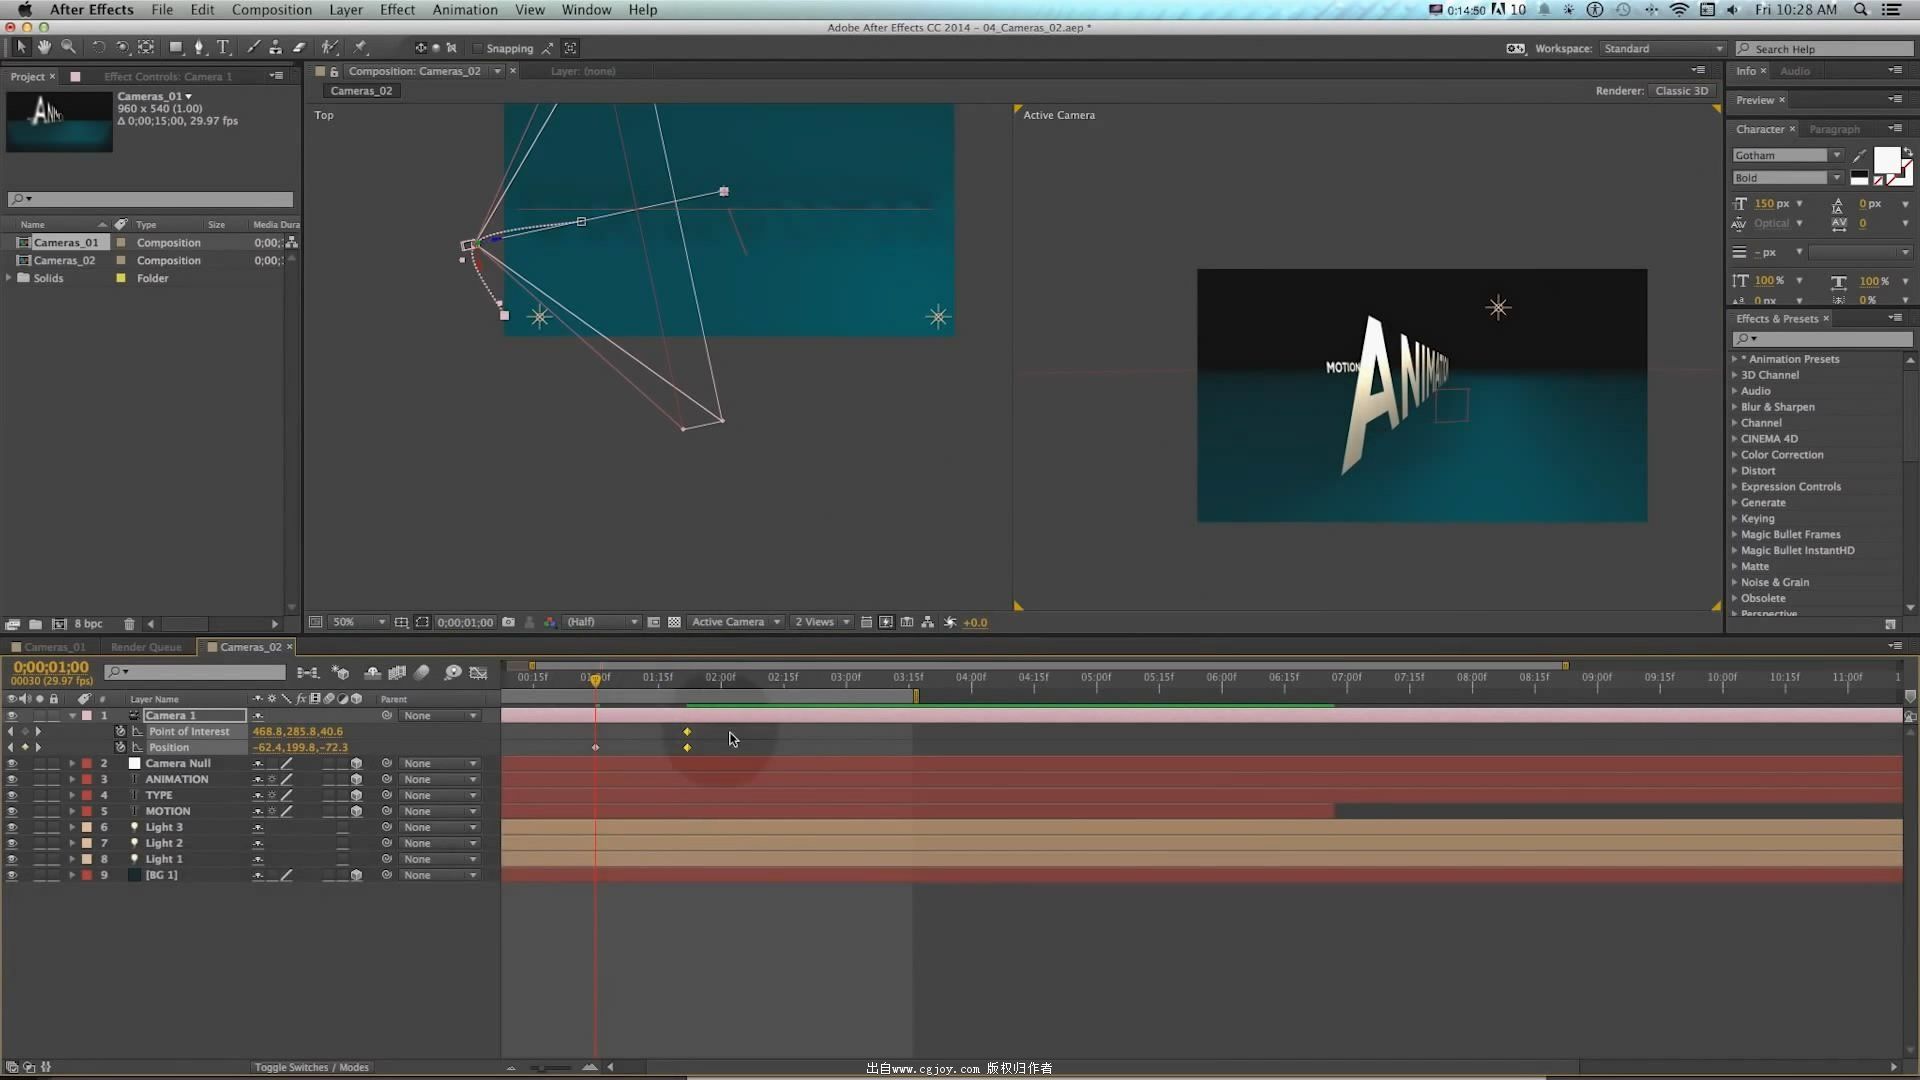Click the Show Channel color icon

pyautogui.click(x=550, y=622)
